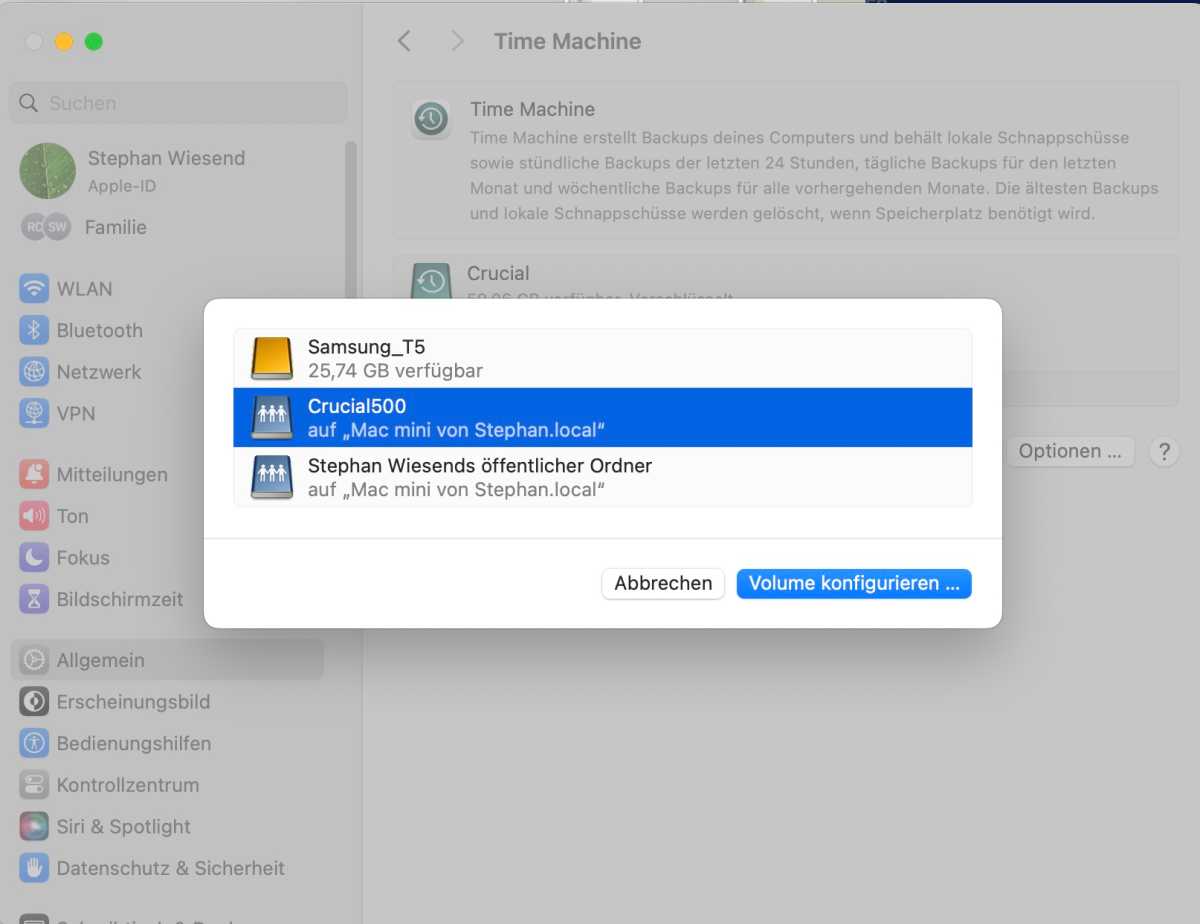
Task: Click the Erscheinungsbild icon
Action: (35, 702)
